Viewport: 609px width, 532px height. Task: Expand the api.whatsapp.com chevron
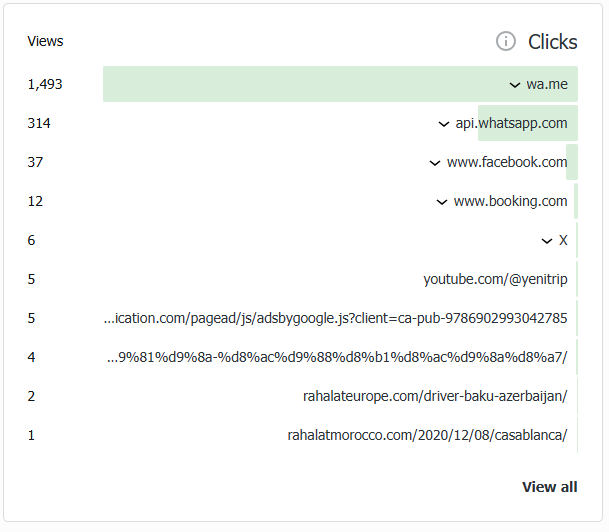[x=444, y=124]
